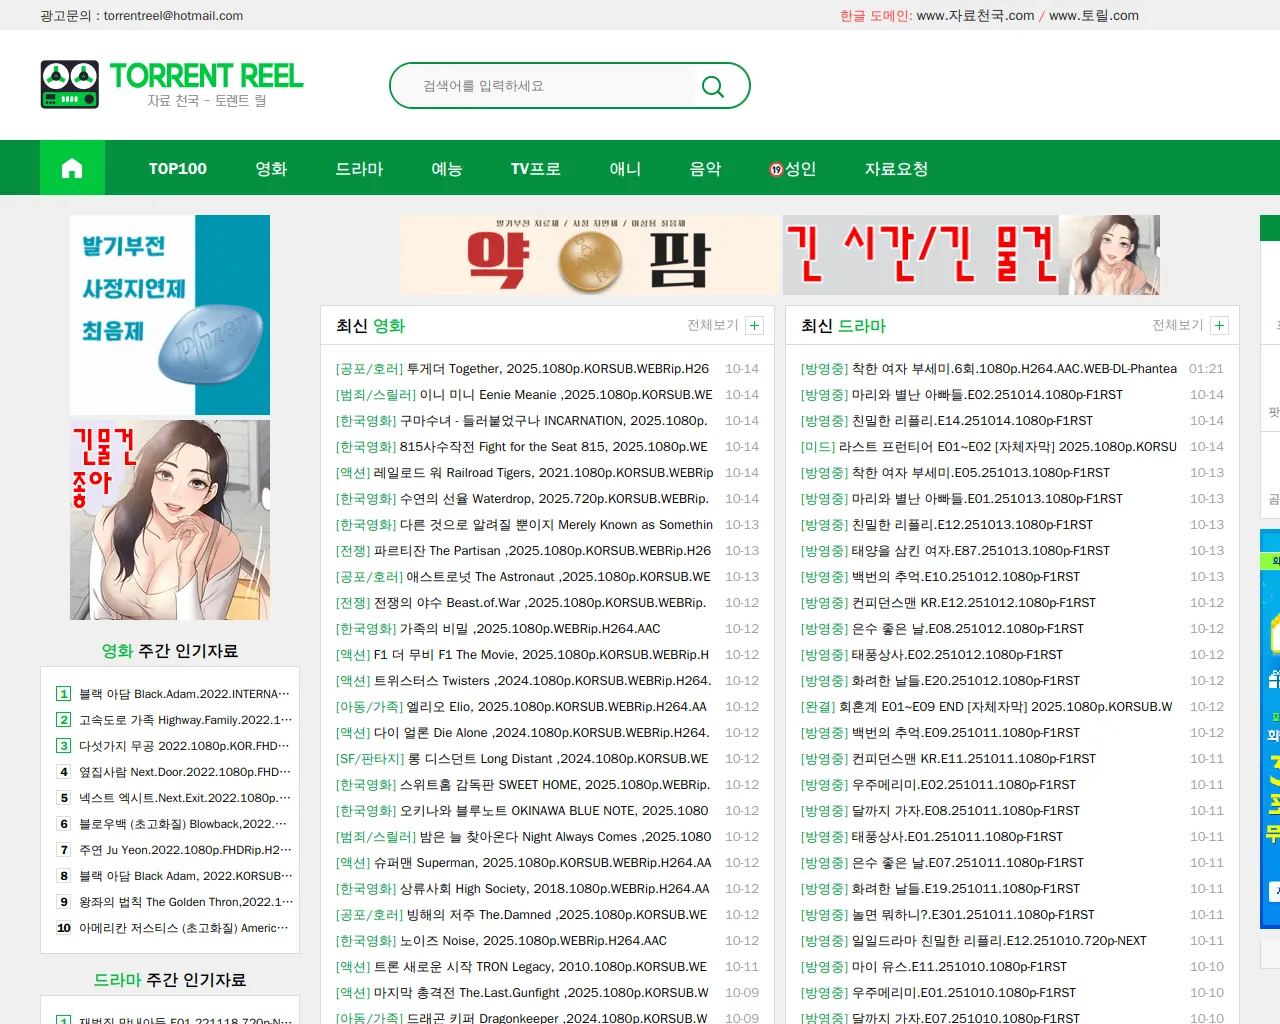
Task: View all latest movies via 전체보기
Action: pyautogui.click(x=713, y=325)
